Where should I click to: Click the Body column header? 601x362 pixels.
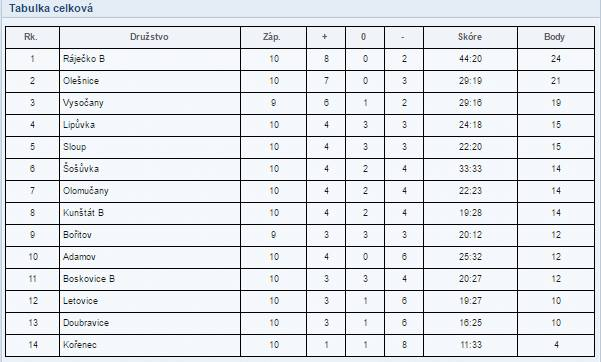pyautogui.click(x=555, y=37)
